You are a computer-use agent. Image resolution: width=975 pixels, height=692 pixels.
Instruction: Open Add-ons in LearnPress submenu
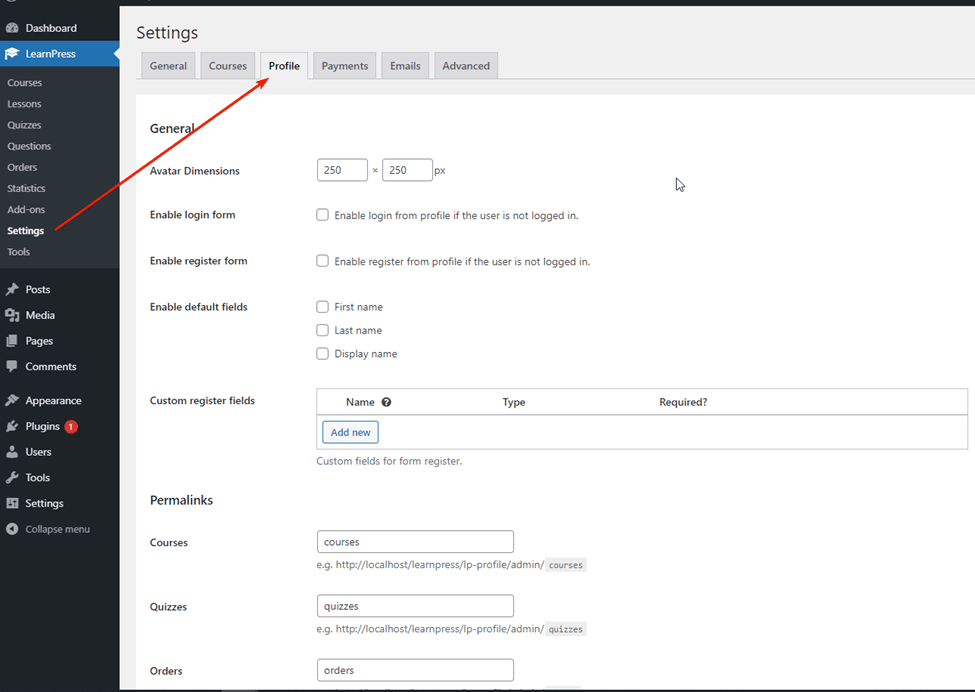[x=26, y=210]
